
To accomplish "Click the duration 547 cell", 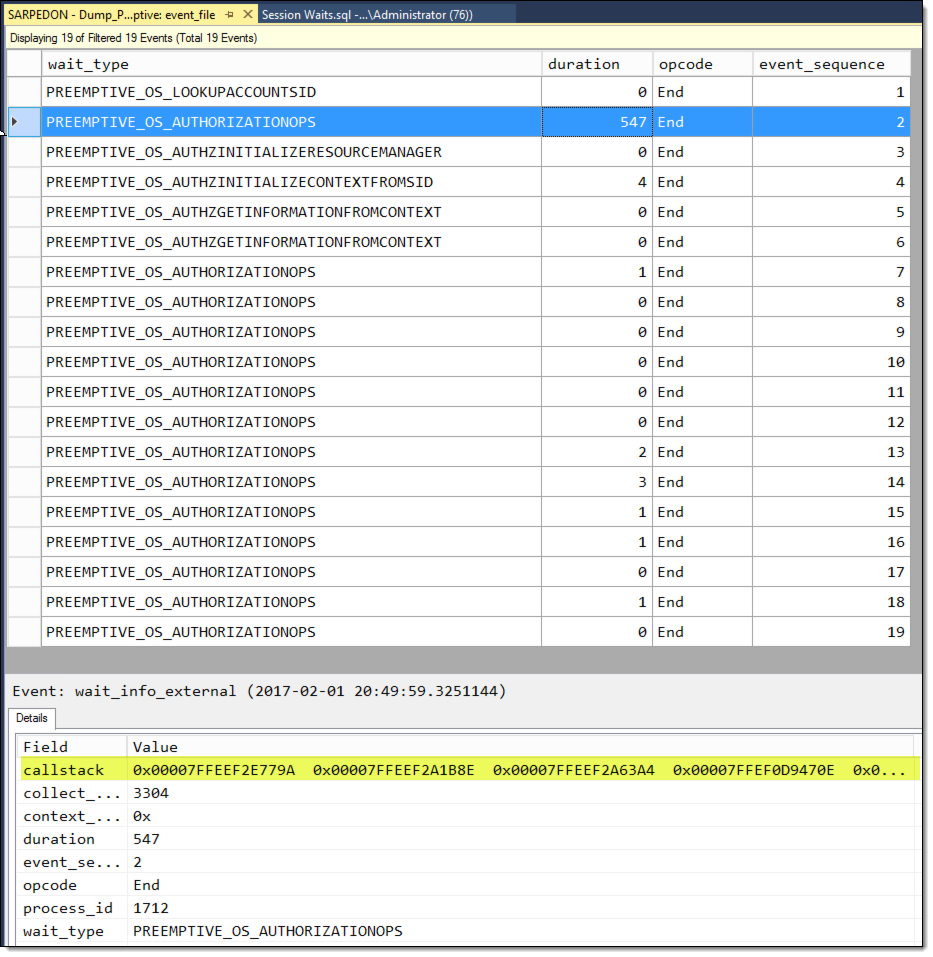I will click(597, 122).
